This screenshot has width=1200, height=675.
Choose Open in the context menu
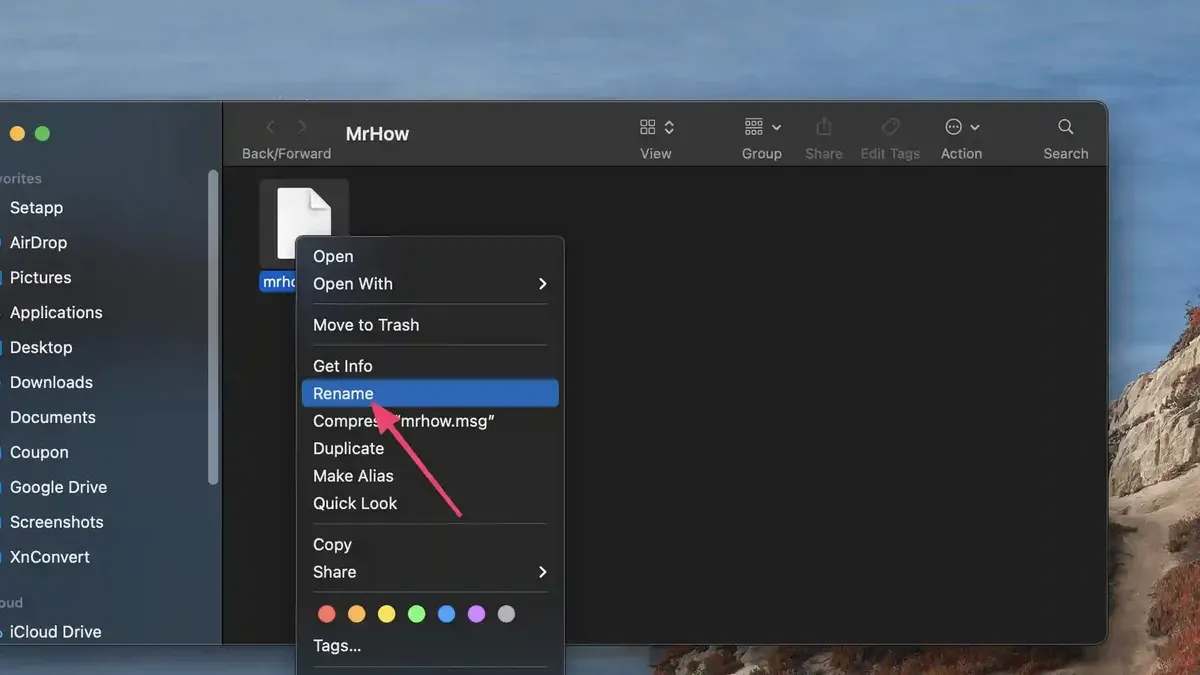430,256
